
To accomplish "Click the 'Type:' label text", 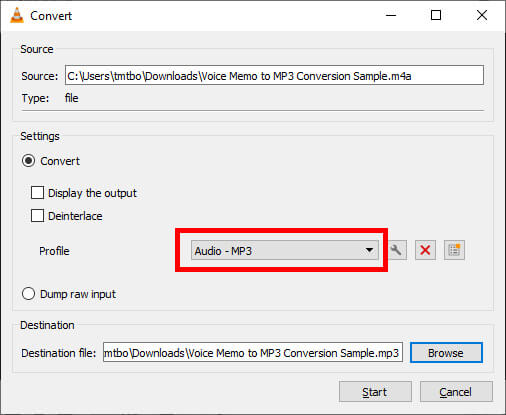I will pyautogui.click(x=35, y=98).
